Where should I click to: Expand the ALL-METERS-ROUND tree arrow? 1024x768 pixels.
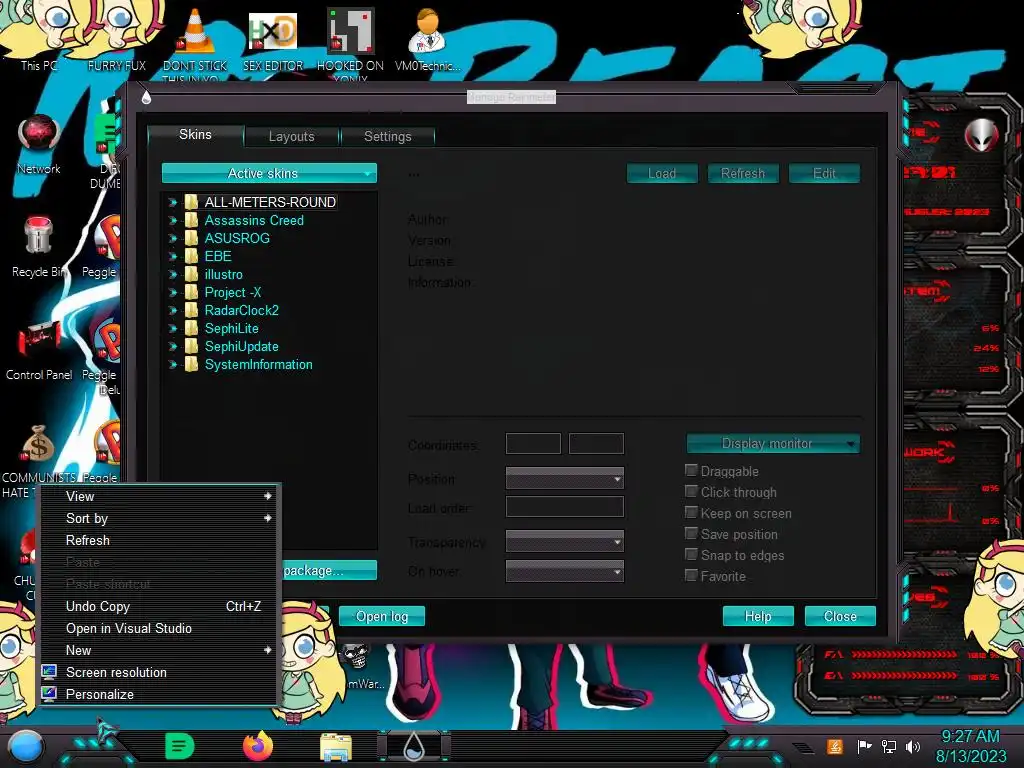173,202
